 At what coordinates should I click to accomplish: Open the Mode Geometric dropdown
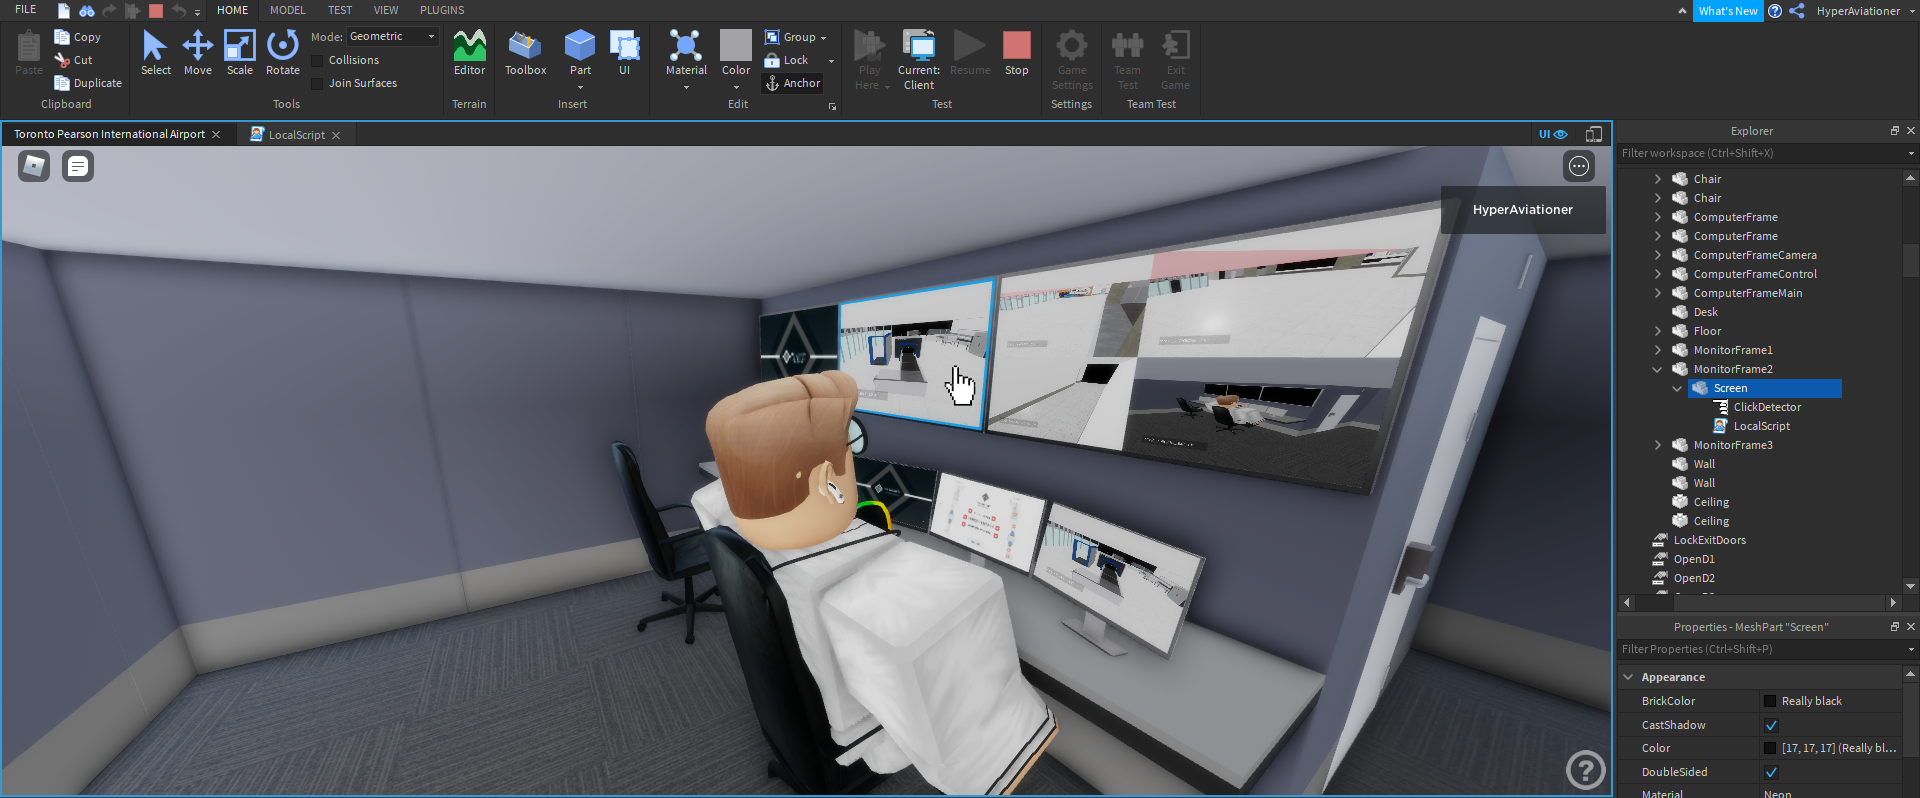pos(392,36)
